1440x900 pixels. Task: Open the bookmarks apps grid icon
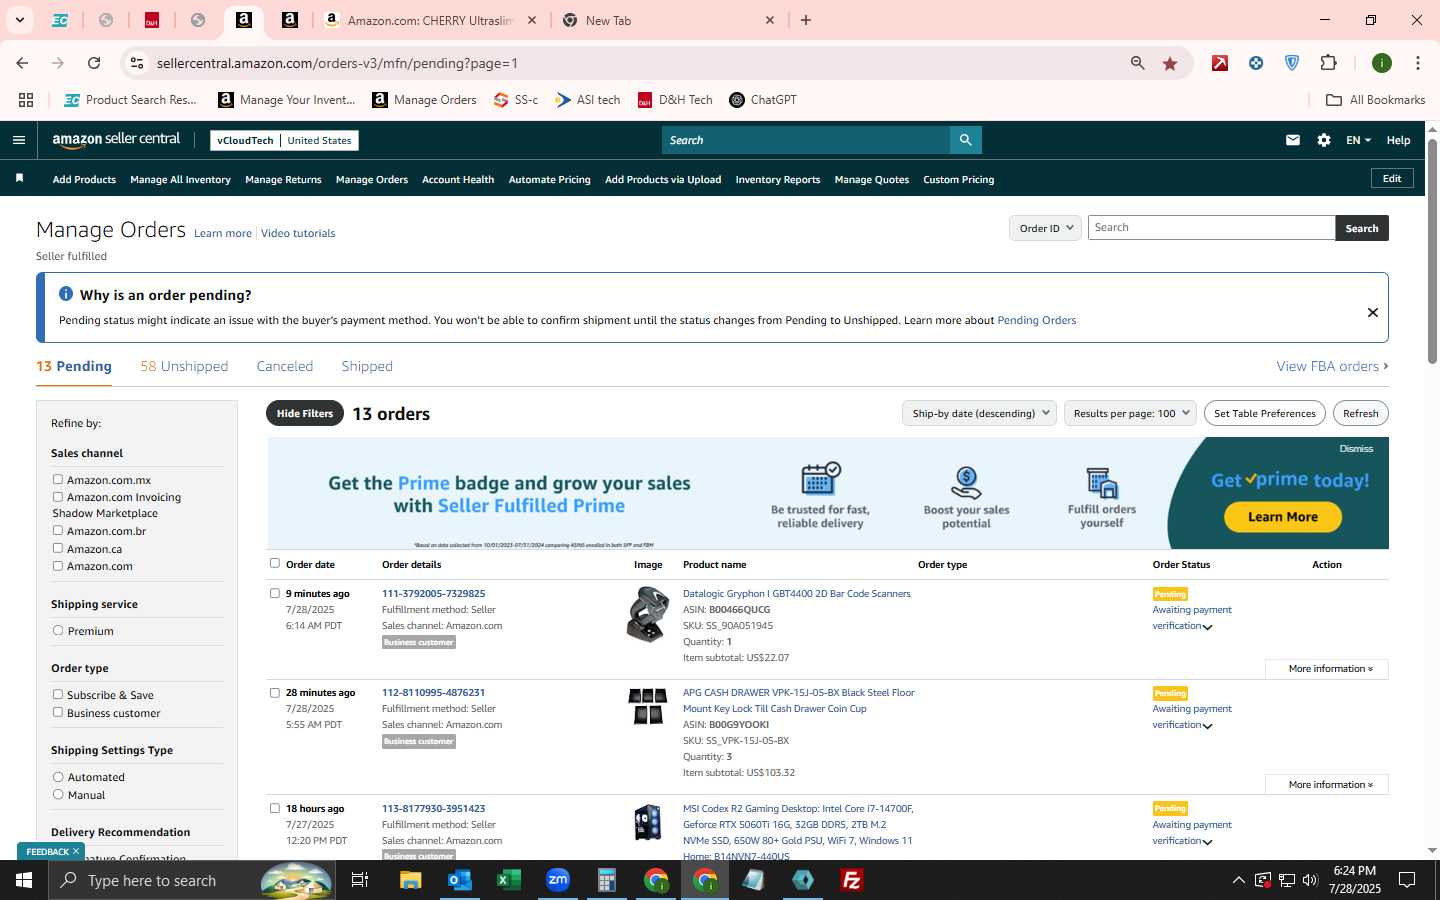click(x=26, y=100)
